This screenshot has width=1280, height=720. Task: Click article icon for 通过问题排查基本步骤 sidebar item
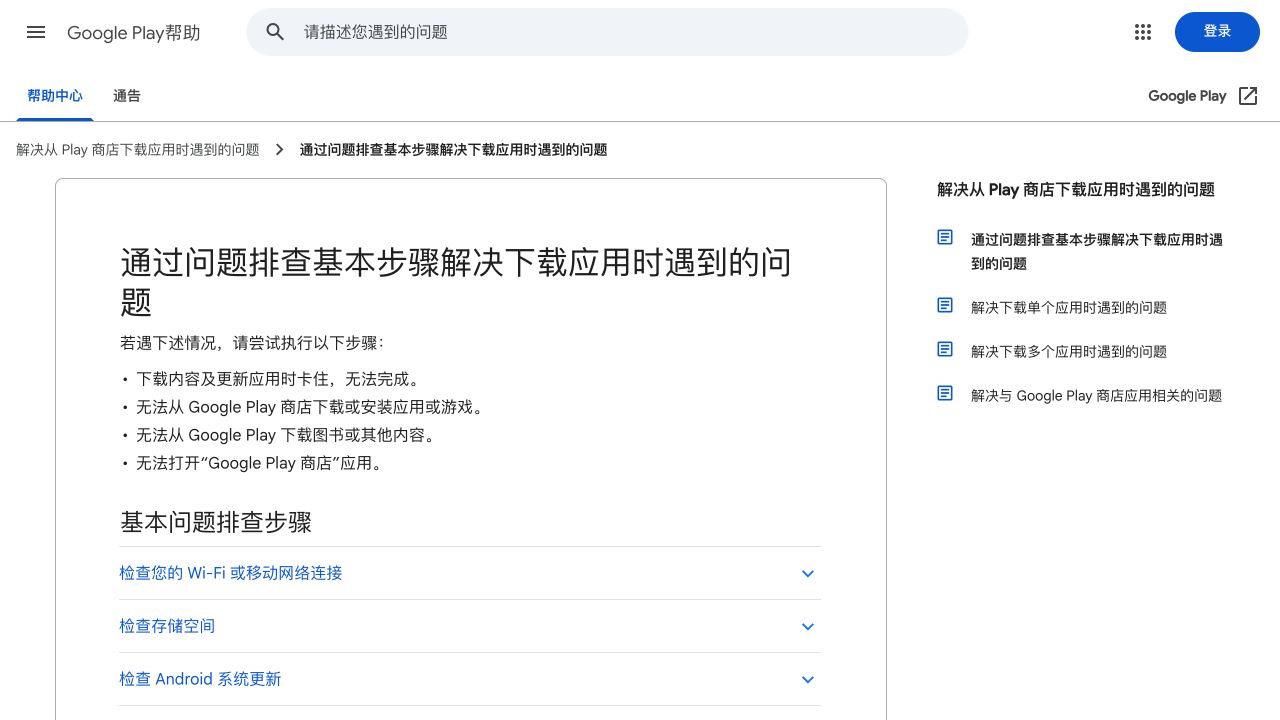[x=945, y=237]
